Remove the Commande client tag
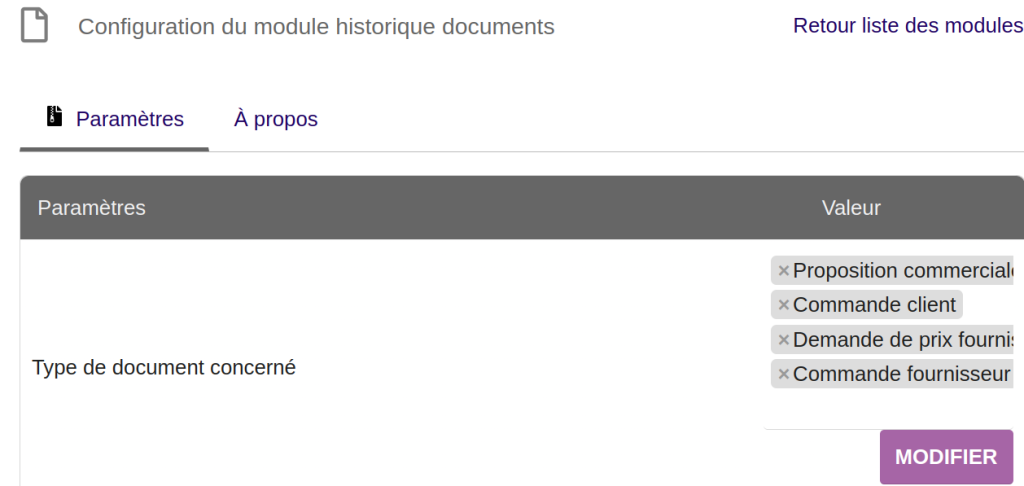Screen dimensions: 1024x486 [x=783, y=305]
